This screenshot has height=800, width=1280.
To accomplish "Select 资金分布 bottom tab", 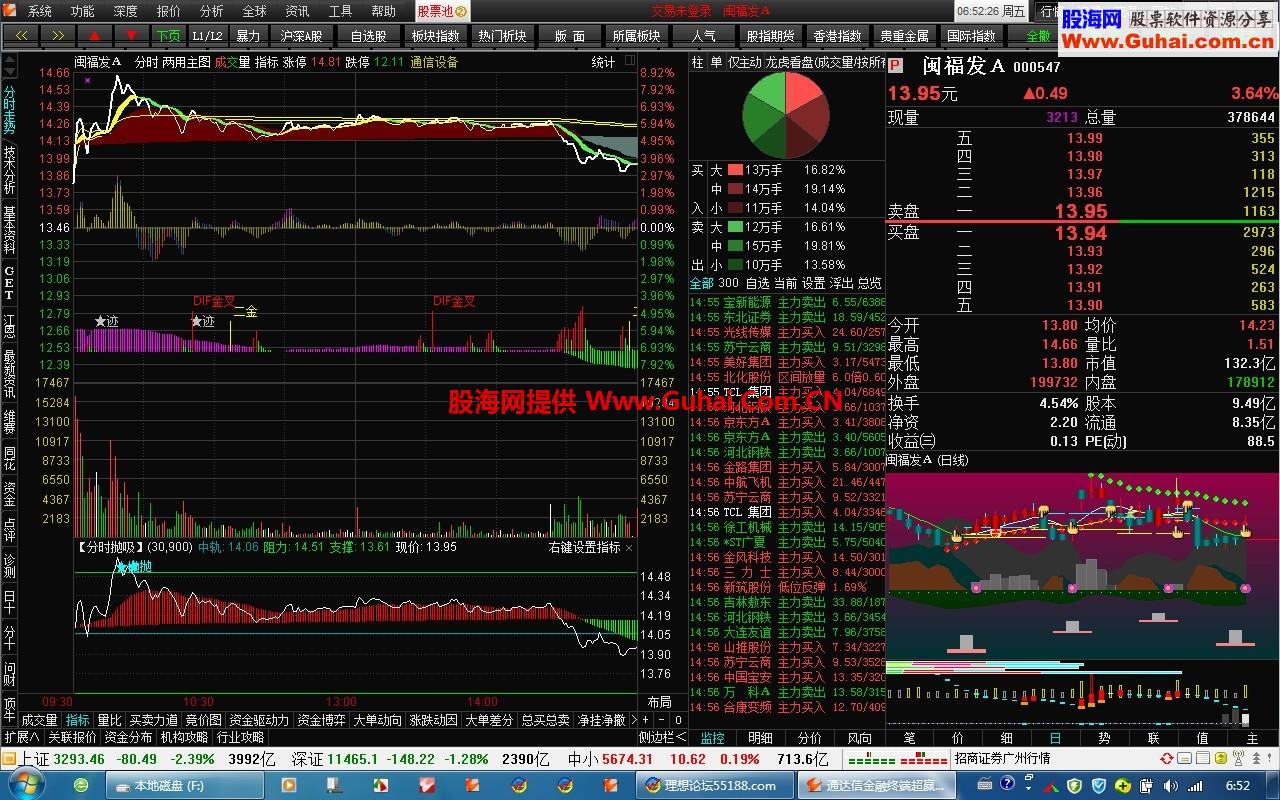I will [129, 737].
